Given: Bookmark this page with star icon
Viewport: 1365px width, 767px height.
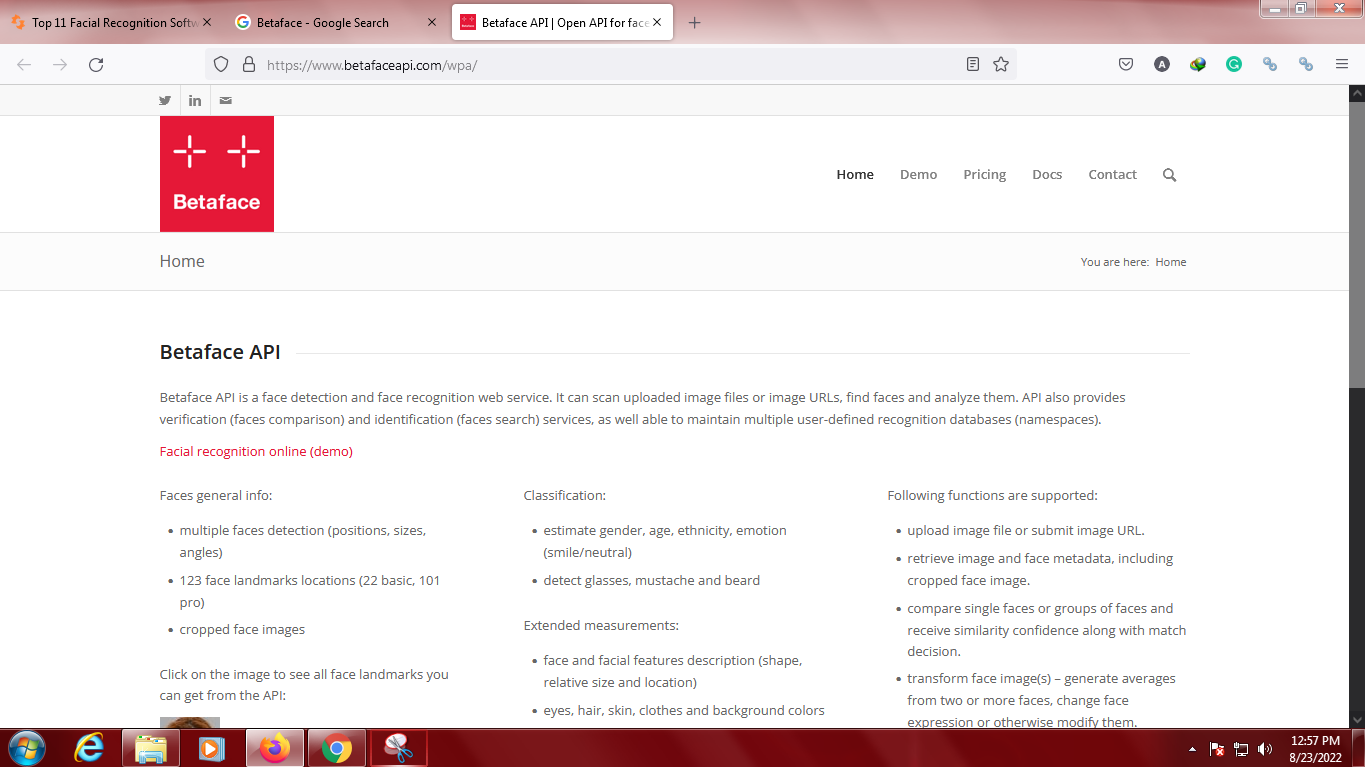Looking at the screenshot, I should coord(1001,64).
